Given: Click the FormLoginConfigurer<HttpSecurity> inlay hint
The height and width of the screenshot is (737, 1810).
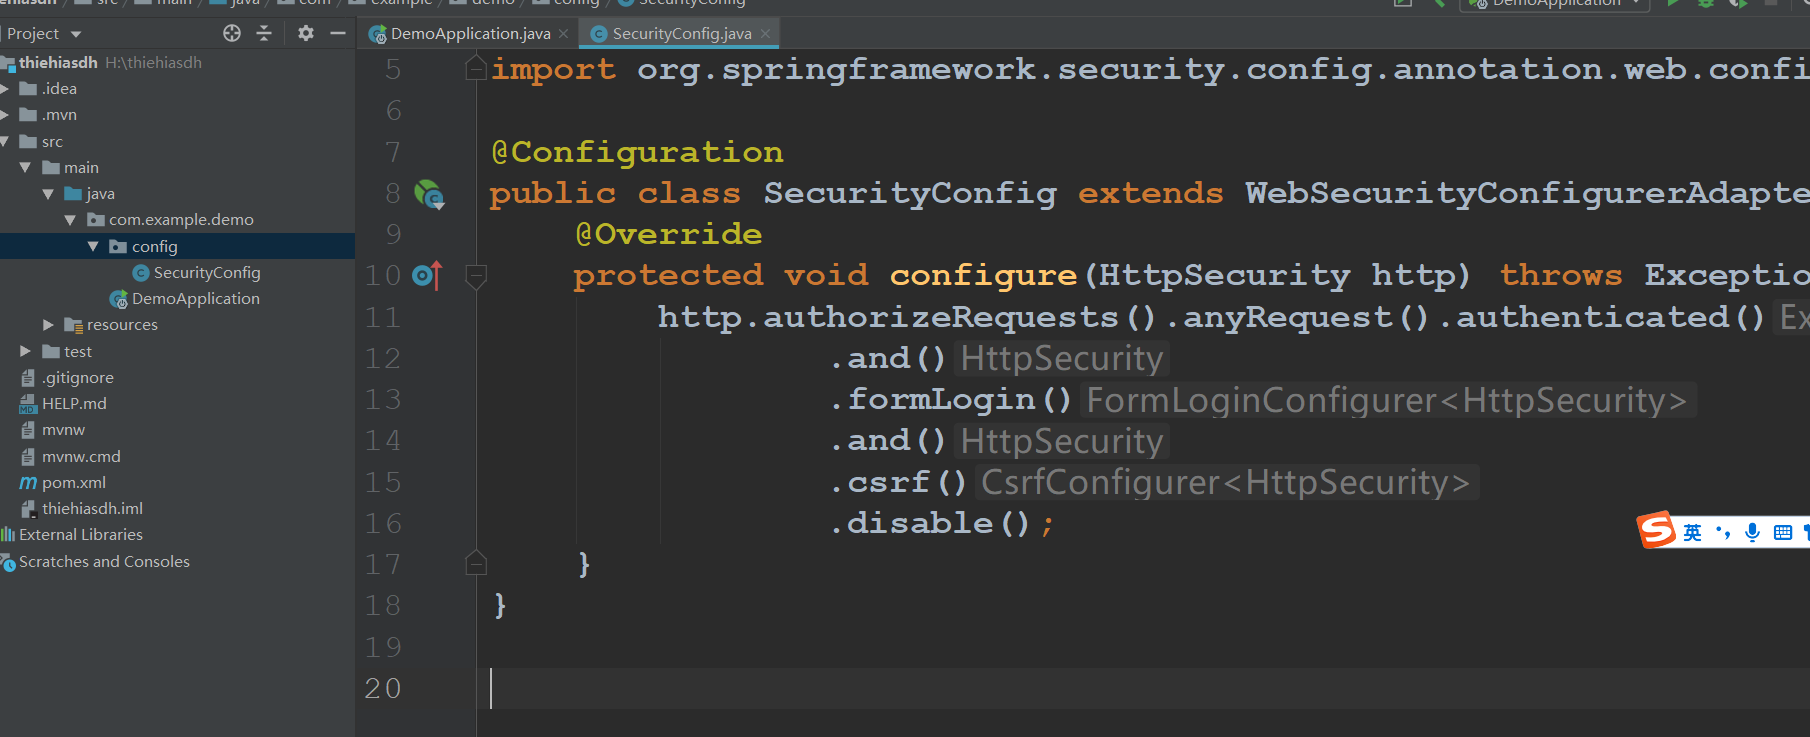Looking at the screenshot, I should (x=1387, y=400).
